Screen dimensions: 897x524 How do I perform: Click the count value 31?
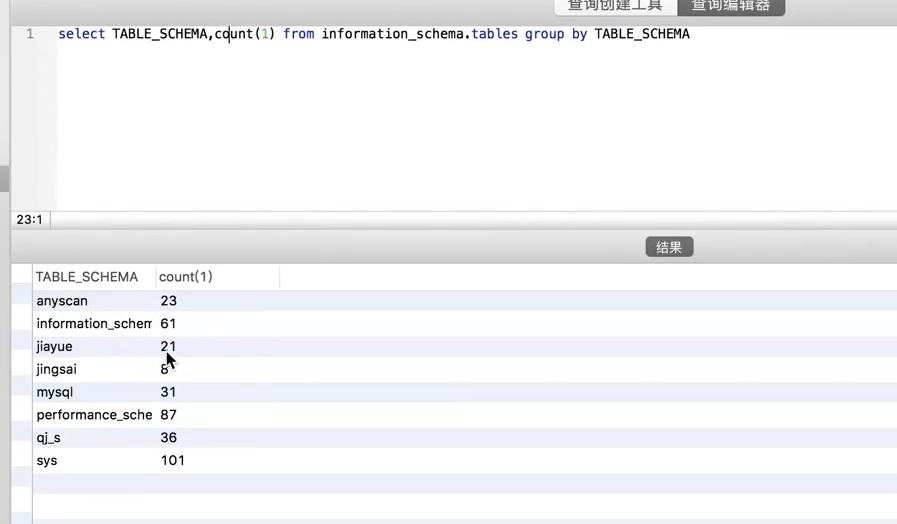coord(168,392)
